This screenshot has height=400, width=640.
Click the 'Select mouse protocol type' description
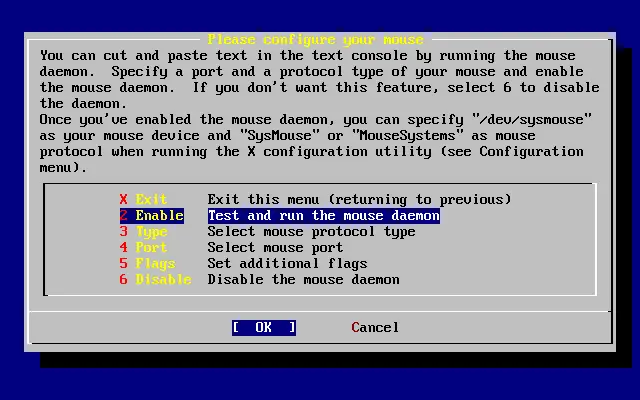point(311,232)
